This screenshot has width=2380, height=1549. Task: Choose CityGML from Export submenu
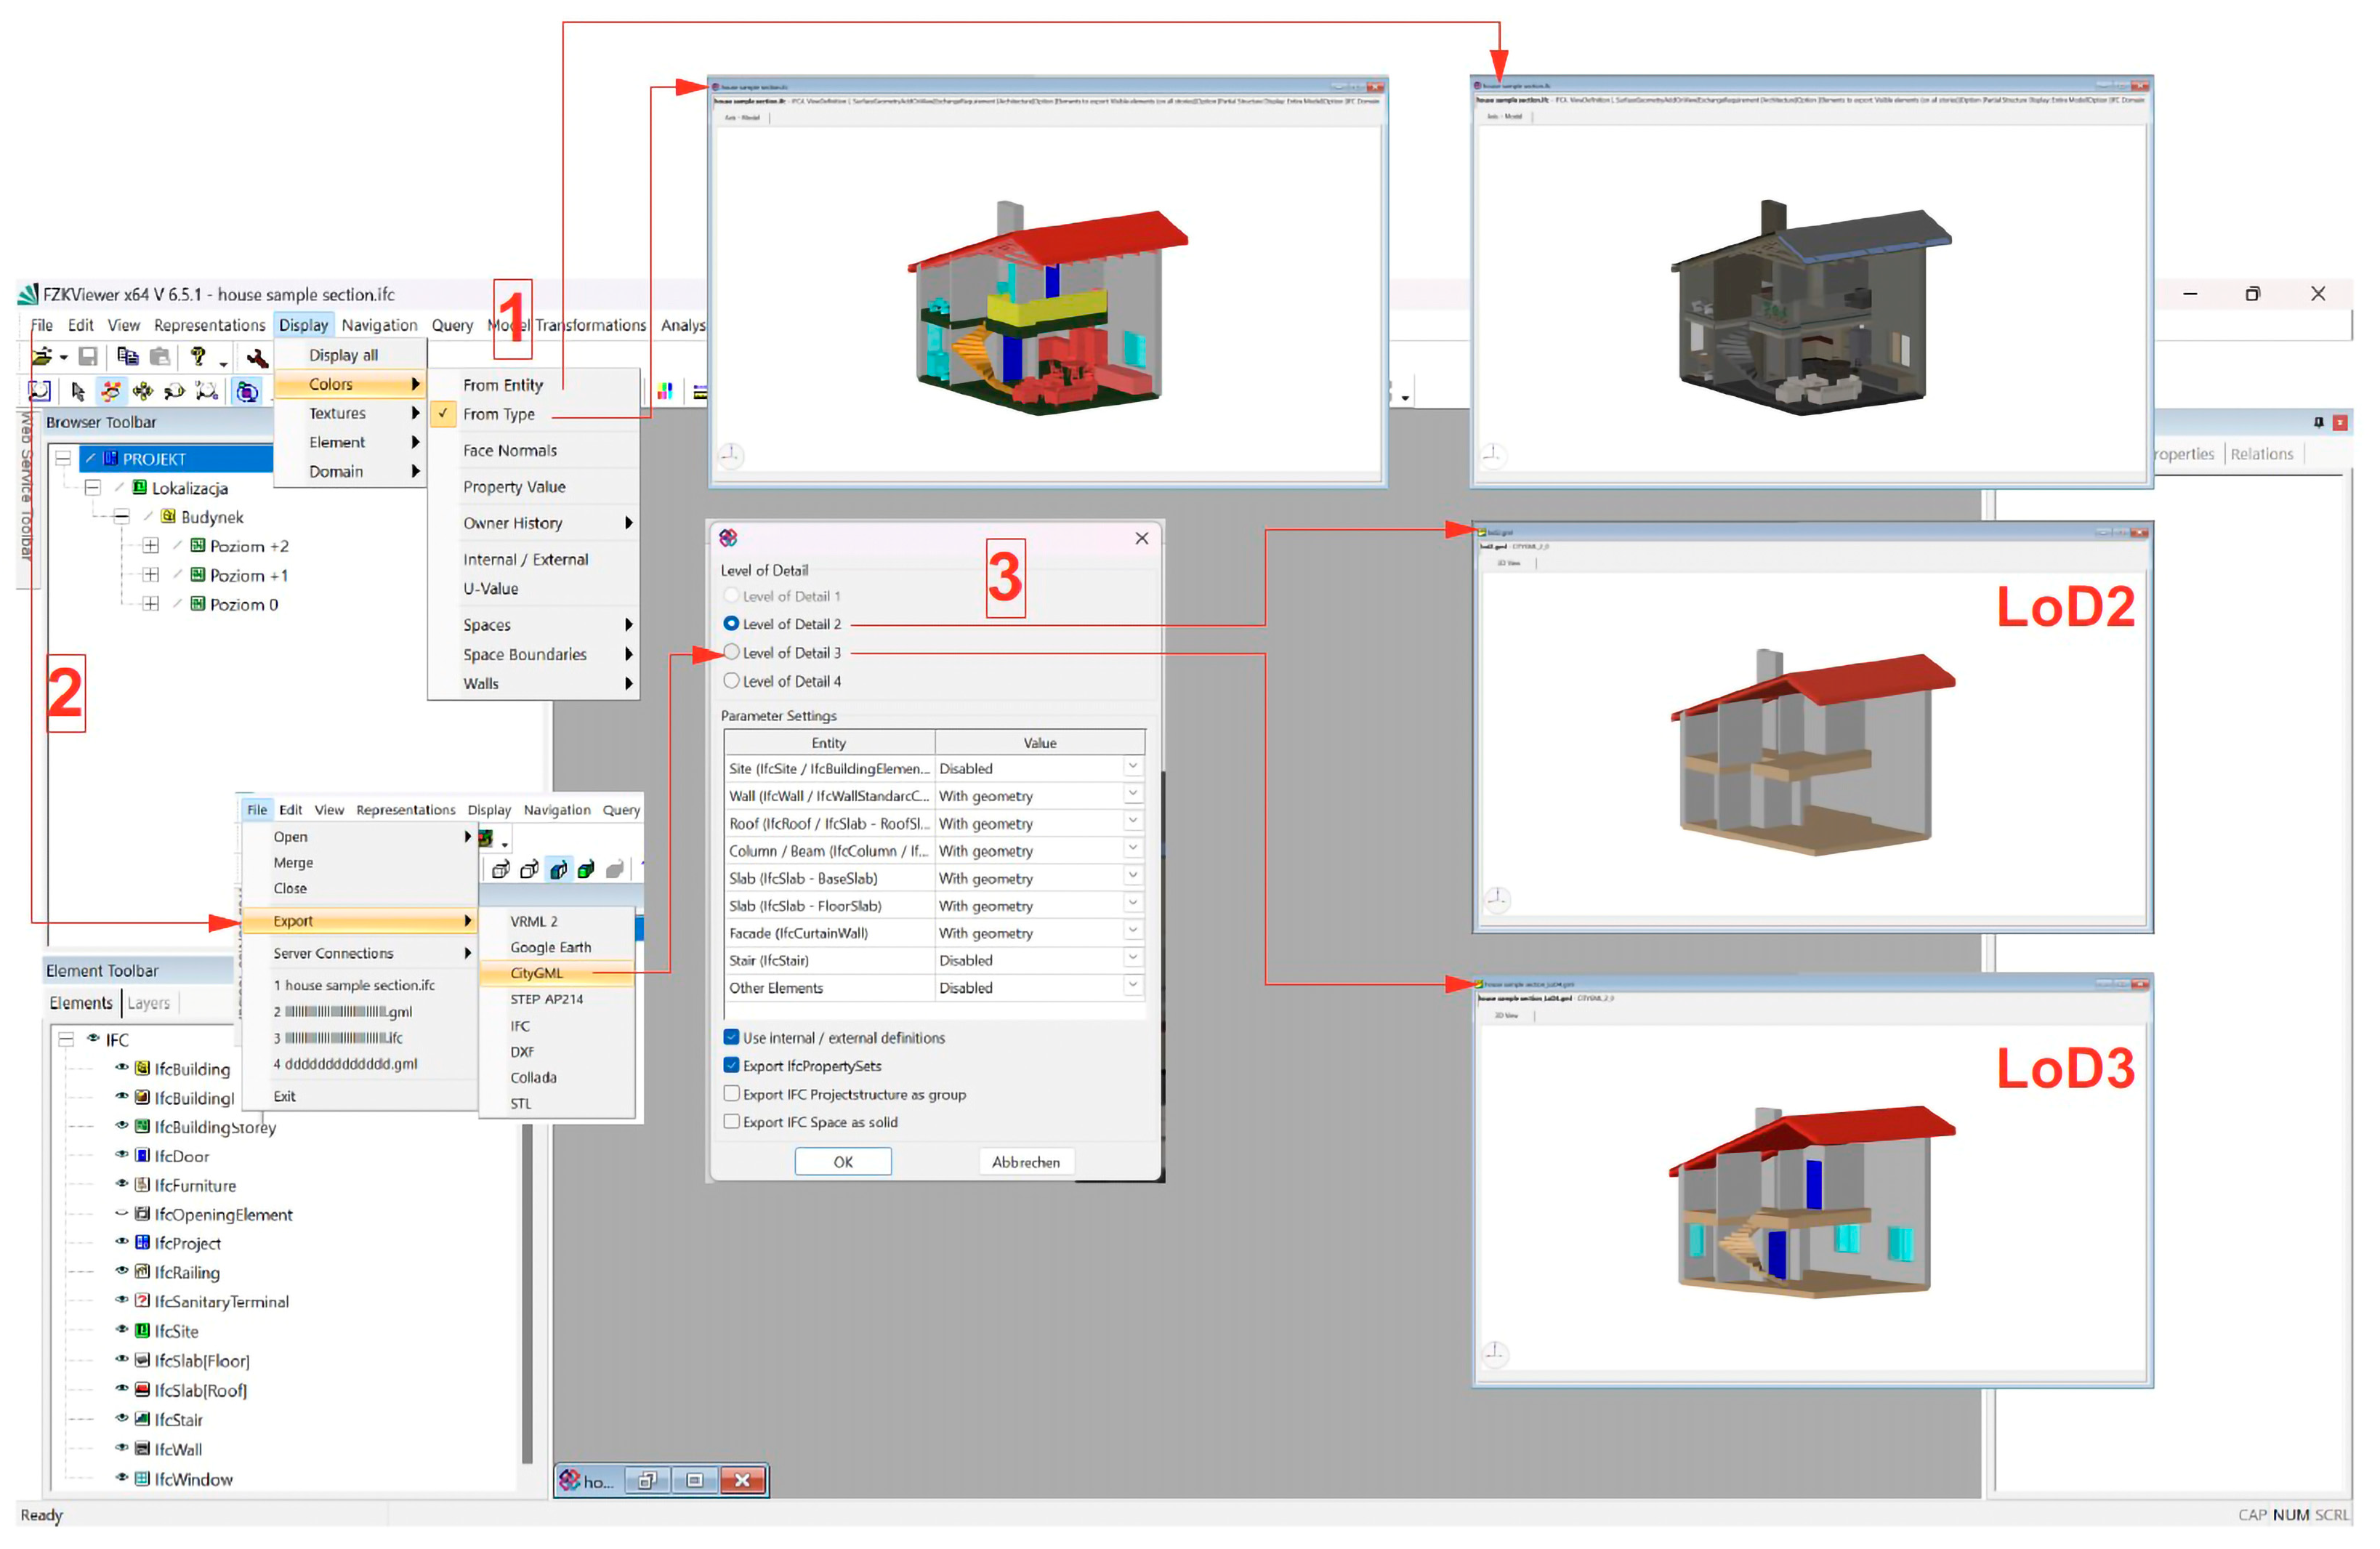point(537,973)
